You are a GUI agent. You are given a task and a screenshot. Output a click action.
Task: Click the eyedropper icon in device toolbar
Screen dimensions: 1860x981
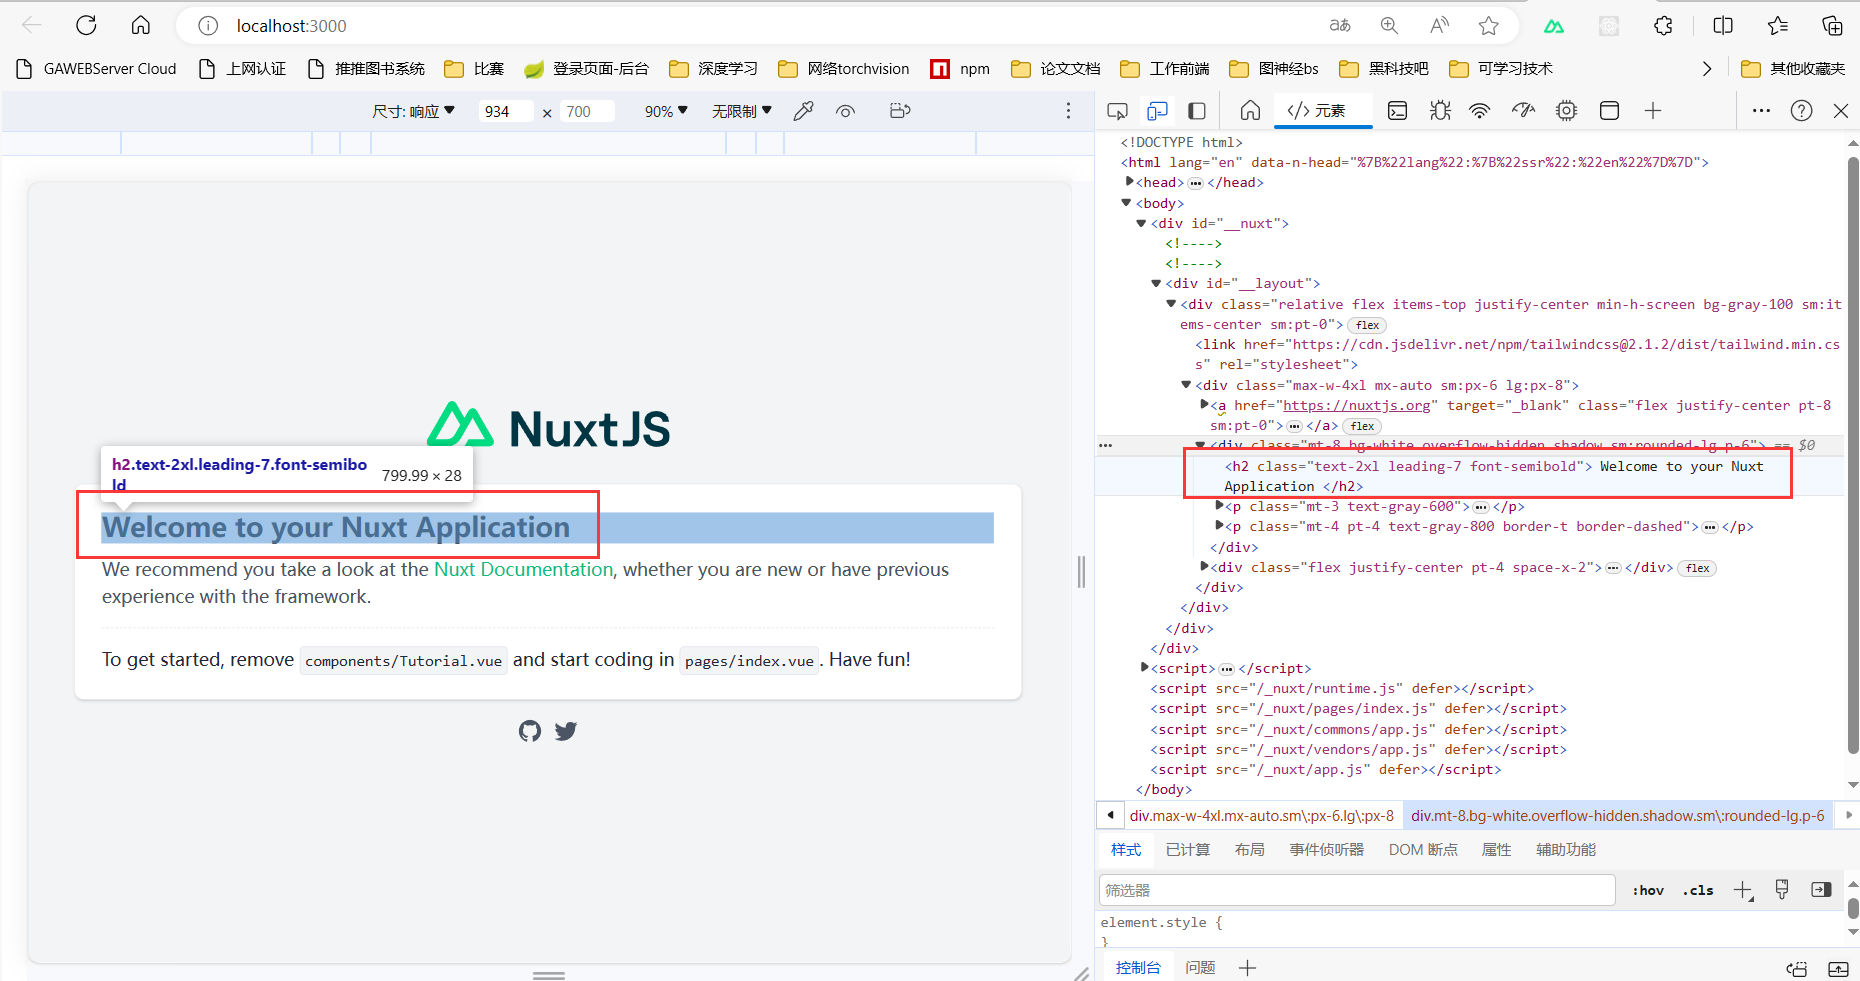click(803, 111)
